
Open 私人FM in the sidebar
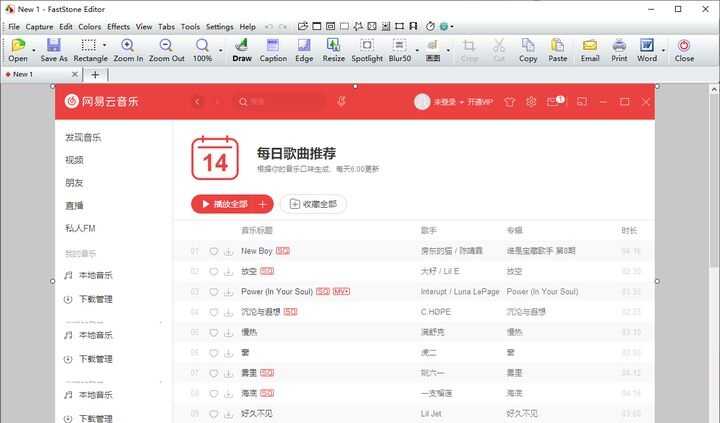pyautogui.click(x=80, y=228)
